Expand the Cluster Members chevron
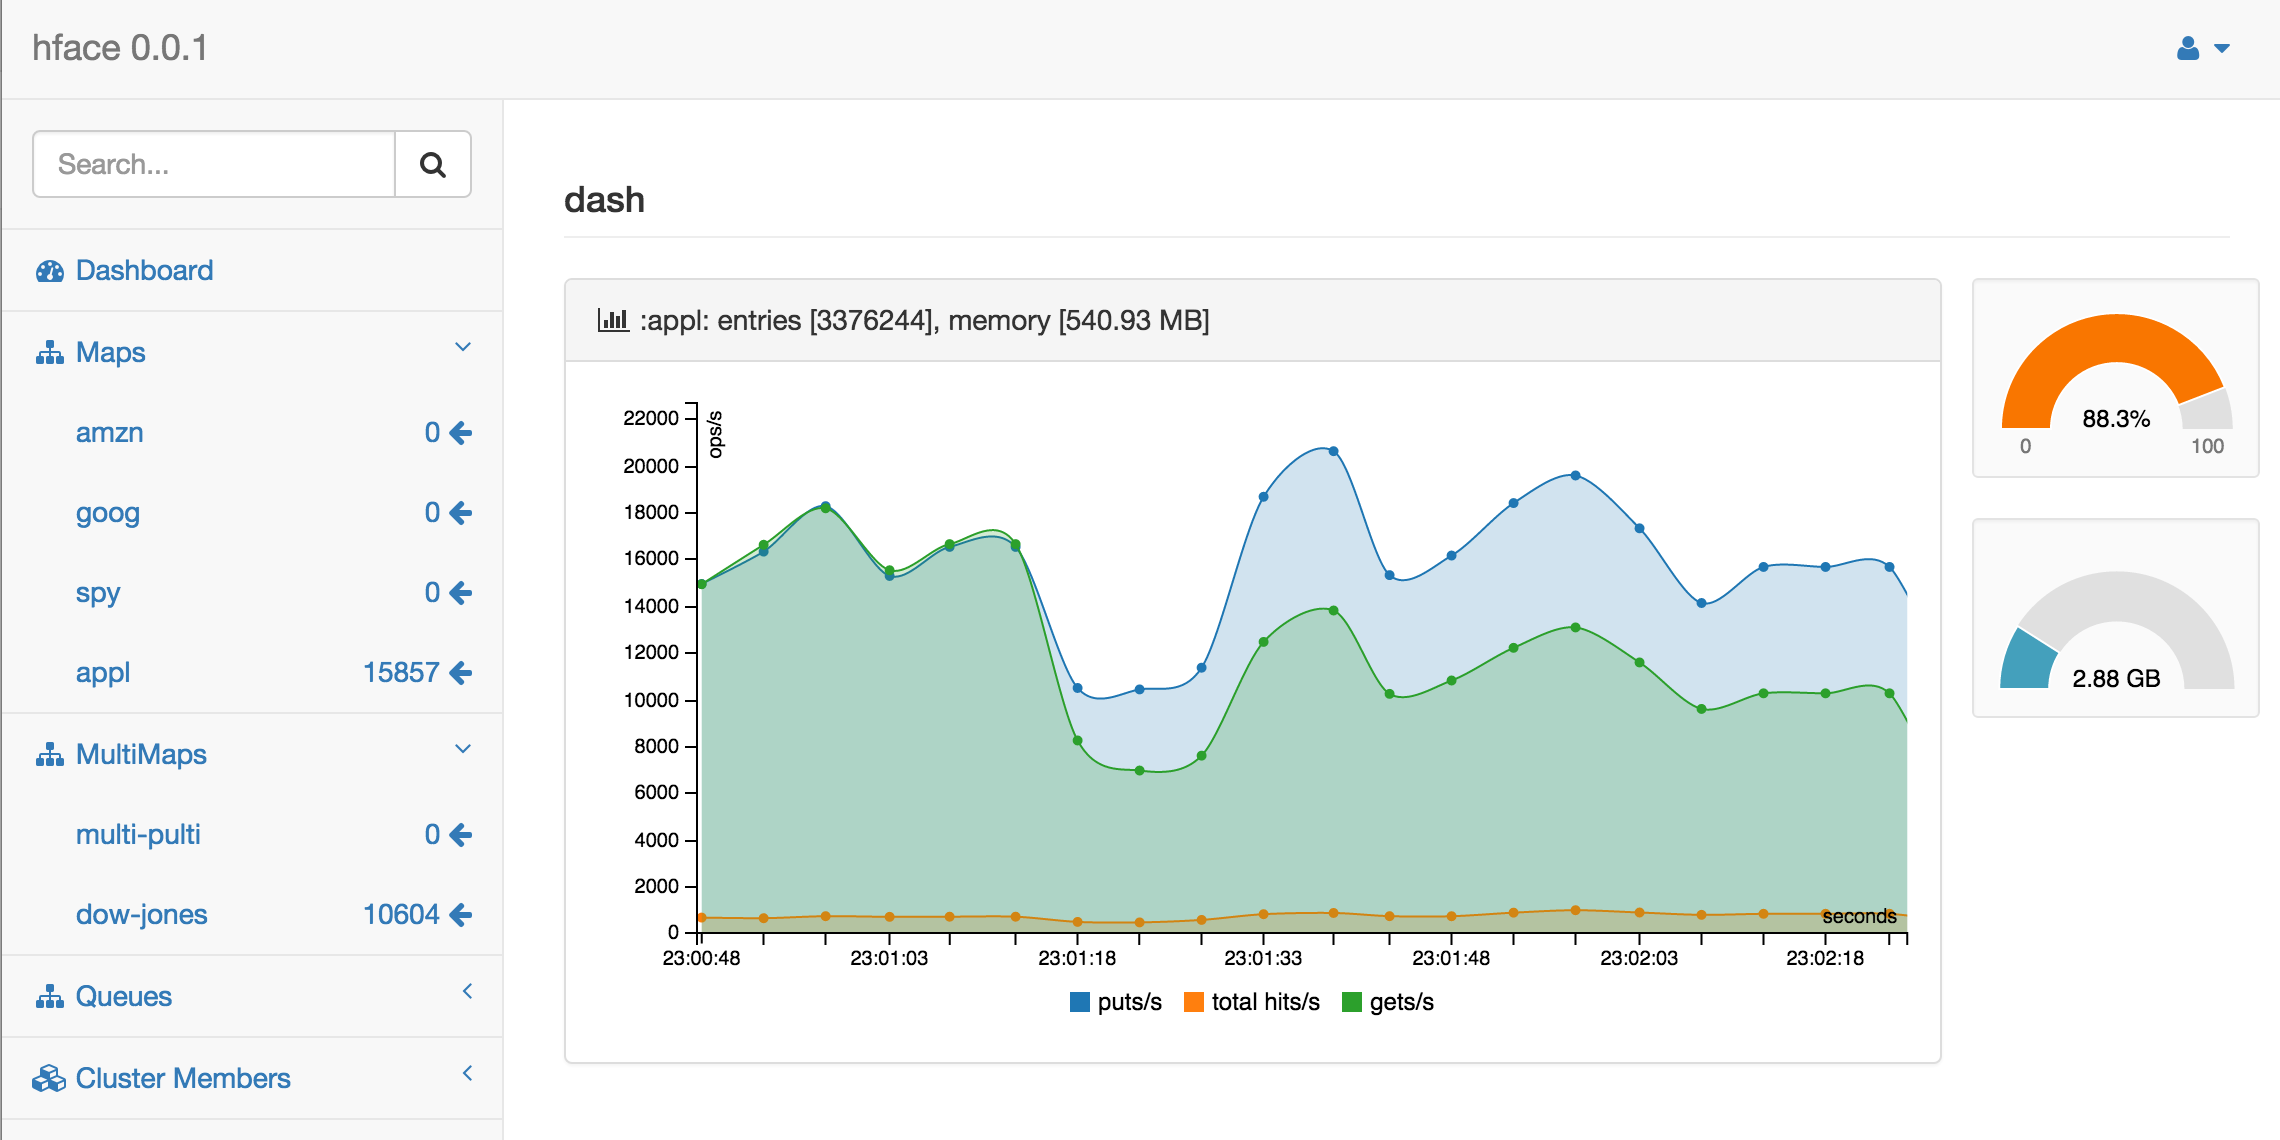 pos(467,1073)
